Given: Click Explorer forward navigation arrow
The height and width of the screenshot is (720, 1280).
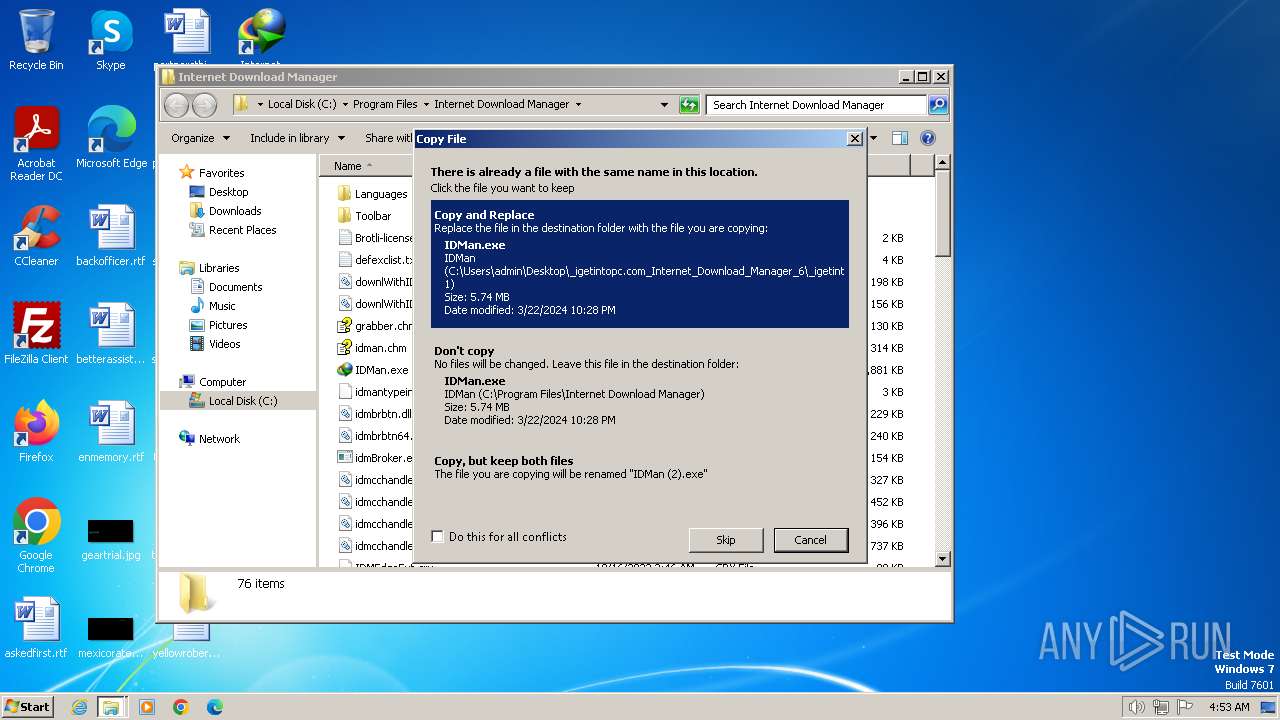Looking at the screenshot, I should (204, 105).
